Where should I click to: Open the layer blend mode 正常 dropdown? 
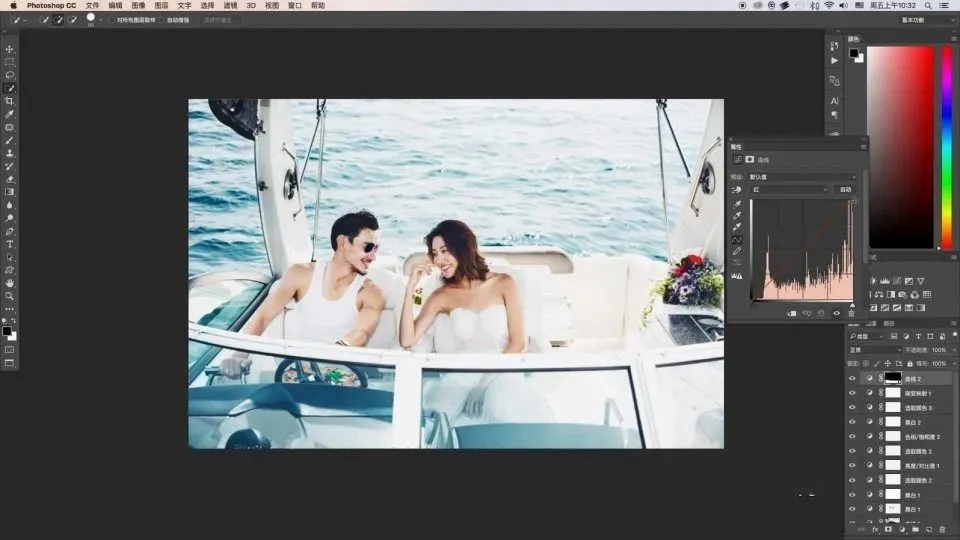click(x=872, y=350)
